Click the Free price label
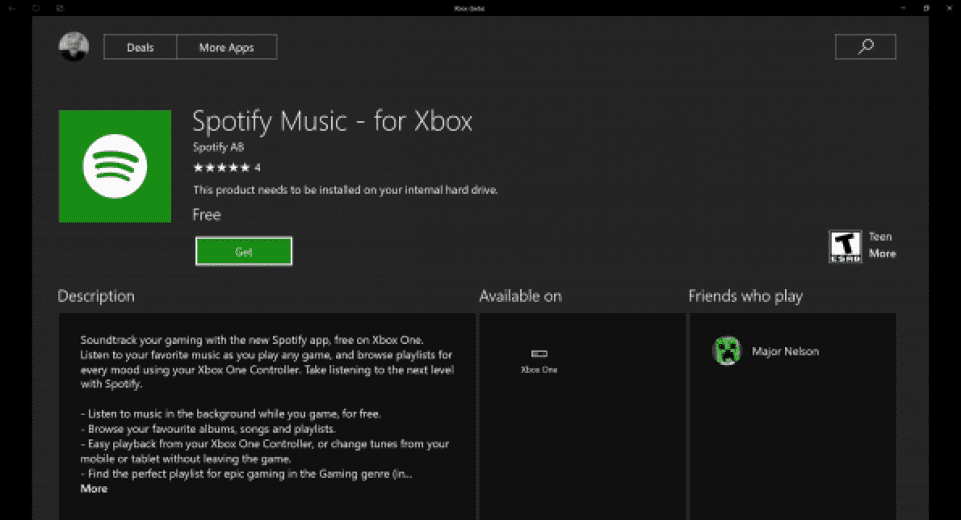Image resolution: width=961 pixels, height=520 pixels. pos(207,215)
